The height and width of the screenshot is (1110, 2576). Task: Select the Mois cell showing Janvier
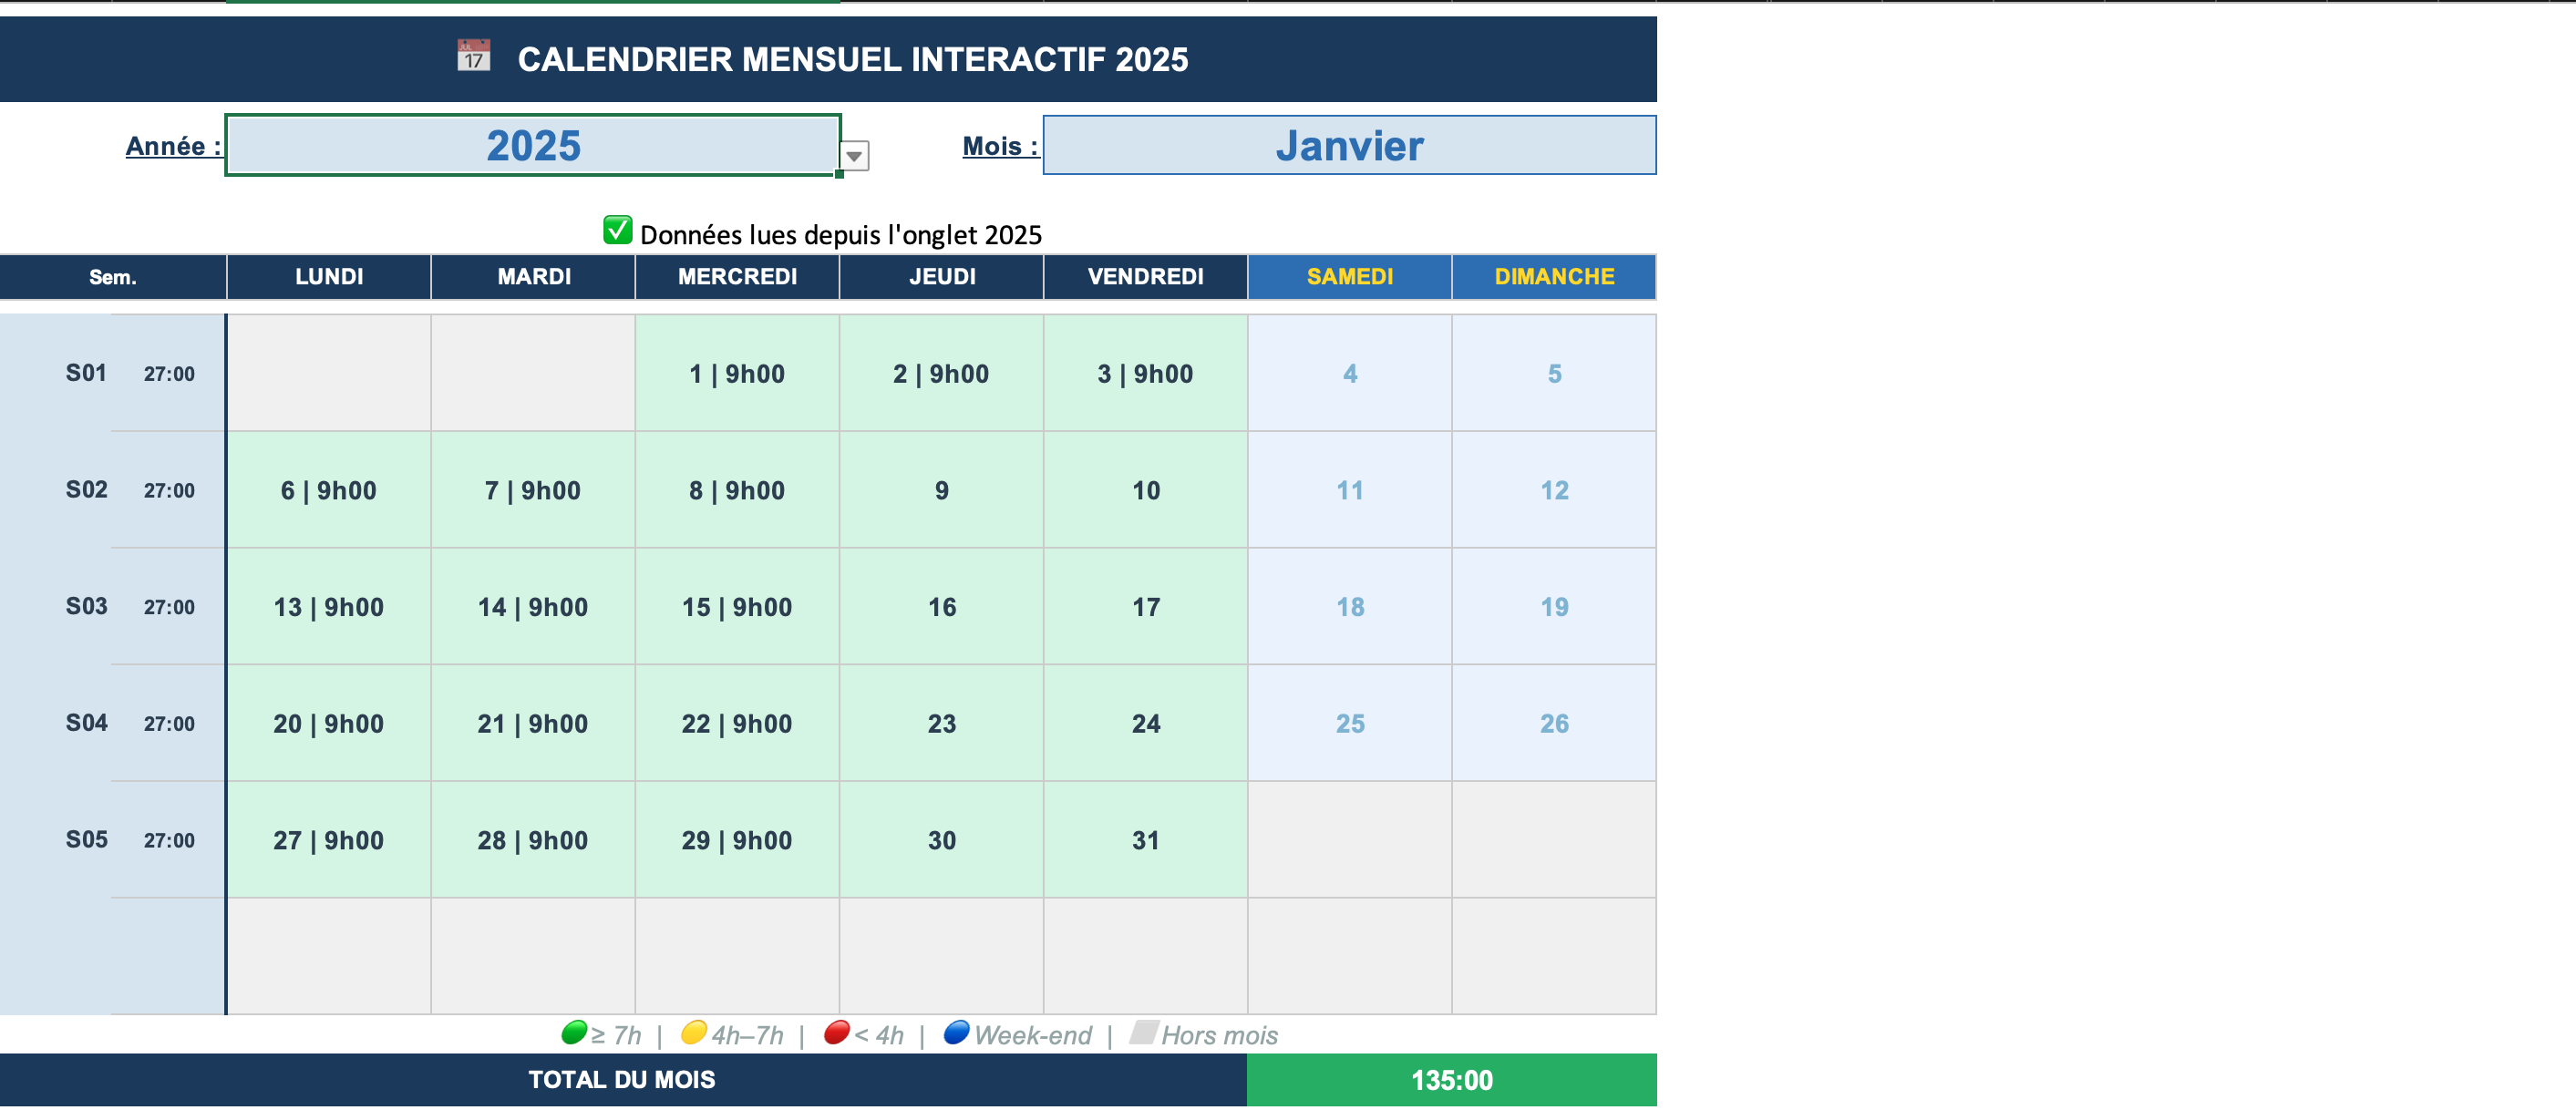pyautogui.click(x=1348, y=146)
